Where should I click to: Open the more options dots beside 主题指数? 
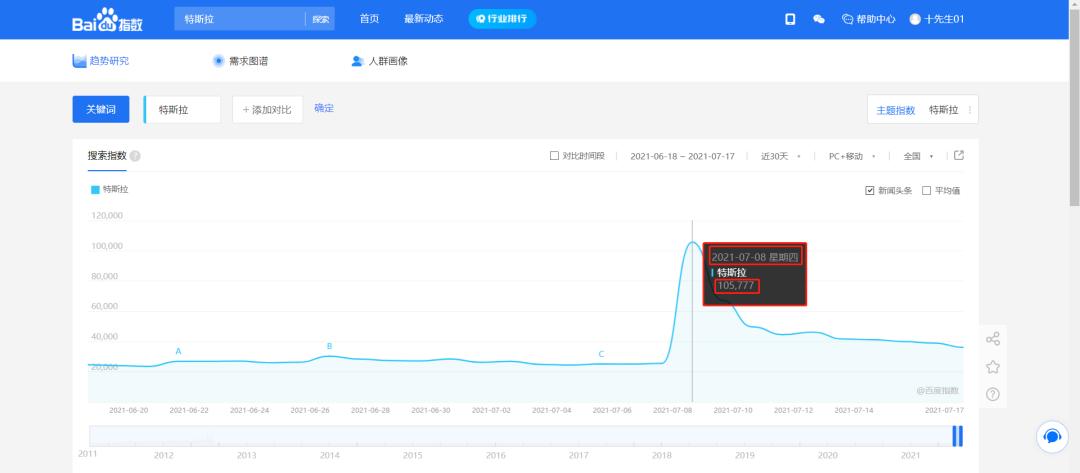click(x=970, y=109)
